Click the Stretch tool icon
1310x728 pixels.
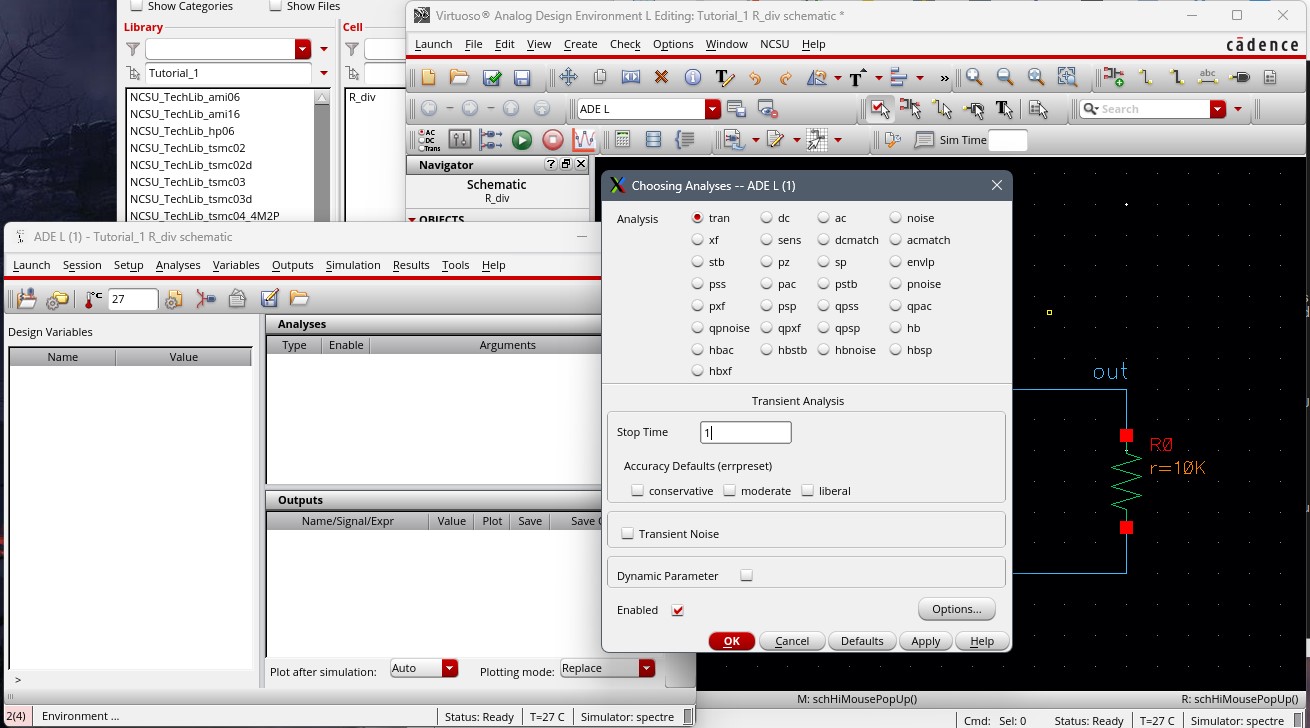click(630, 77)
